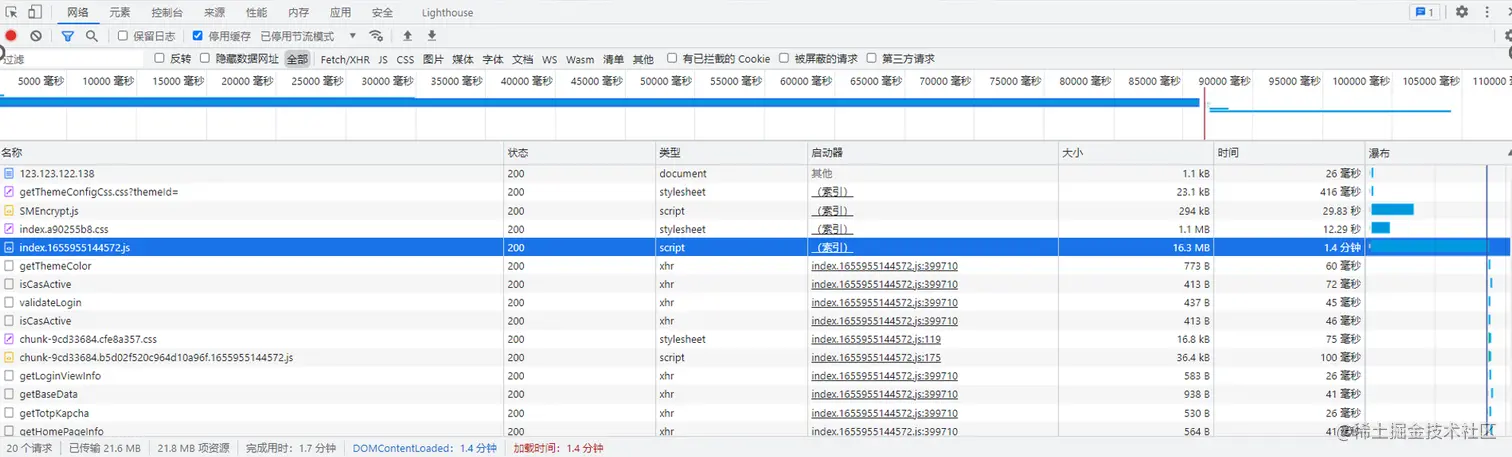Select checkbox of getThemeColor row
This screenshot has width=1512, height=457.
coord(9,266)
